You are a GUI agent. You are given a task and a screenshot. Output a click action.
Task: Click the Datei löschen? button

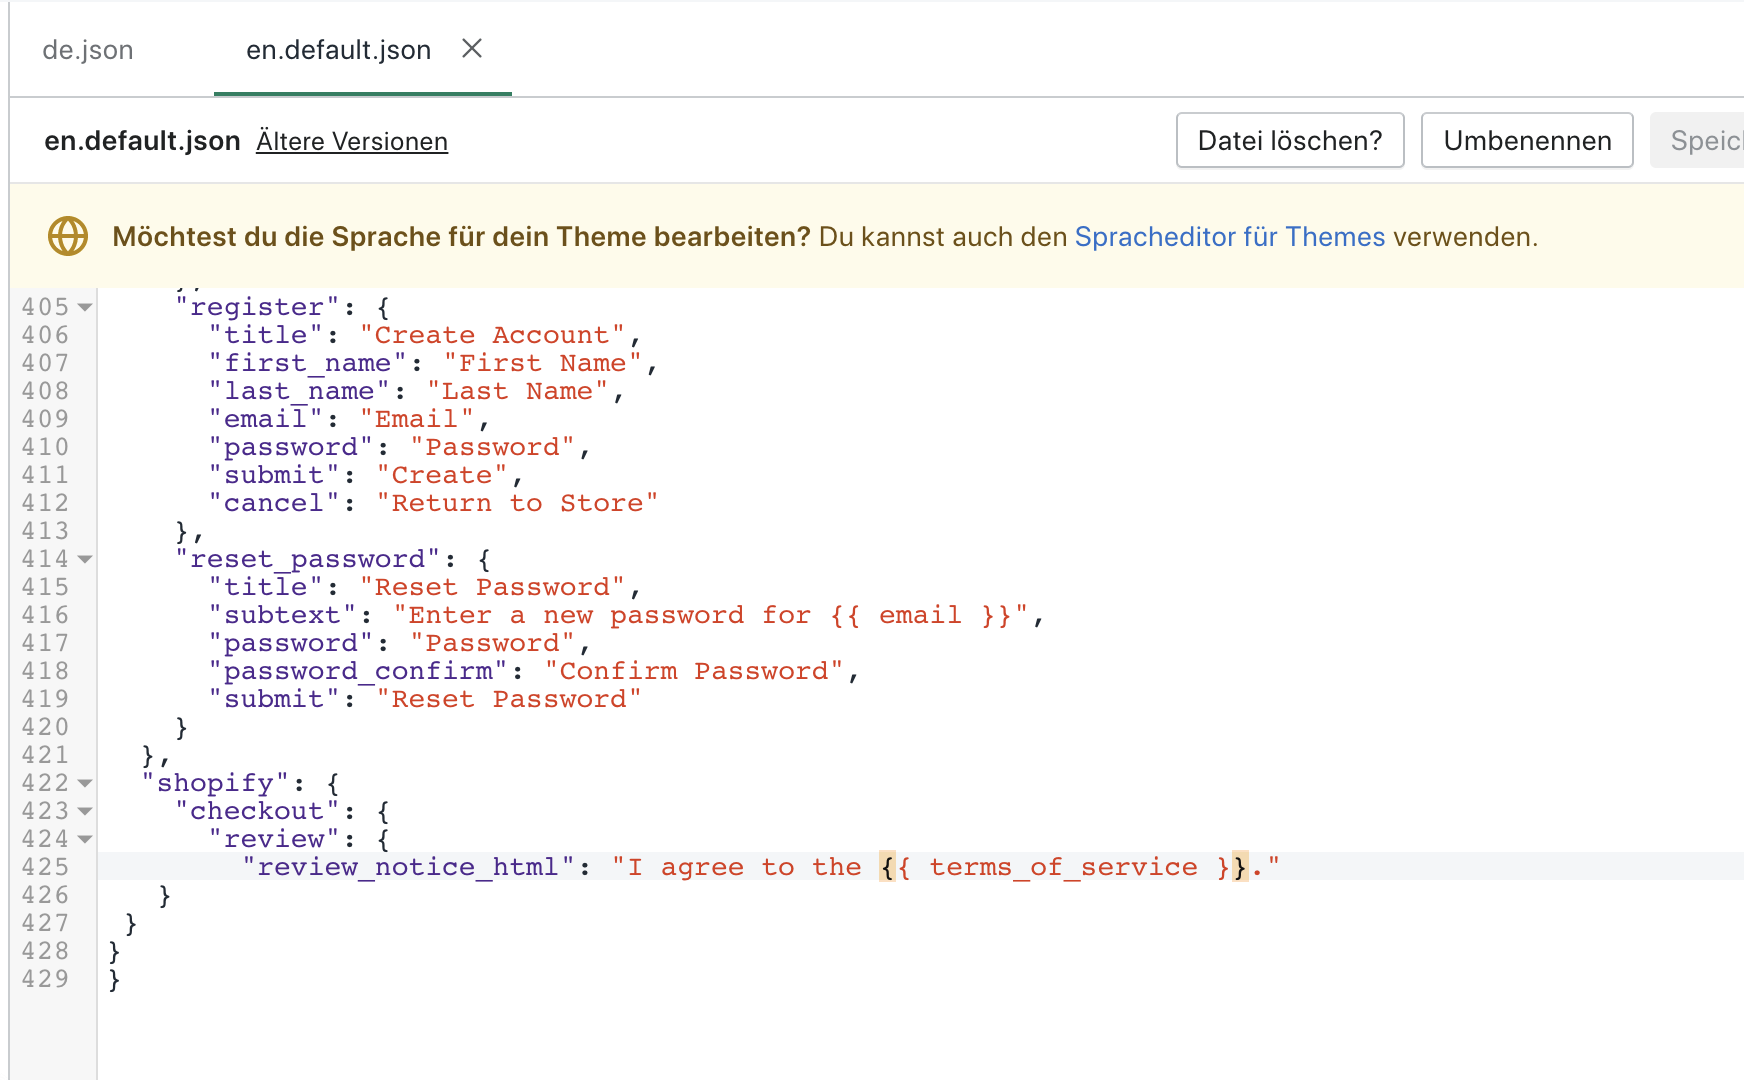point(1289,141)
